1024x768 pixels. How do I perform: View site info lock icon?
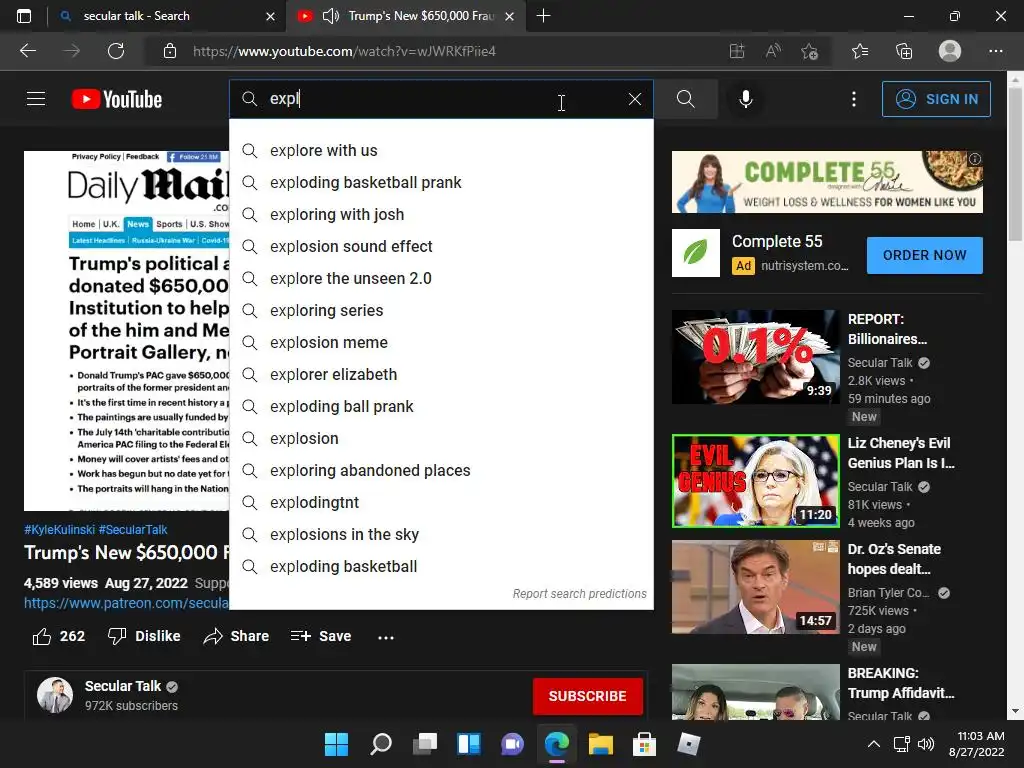point(170,51)
